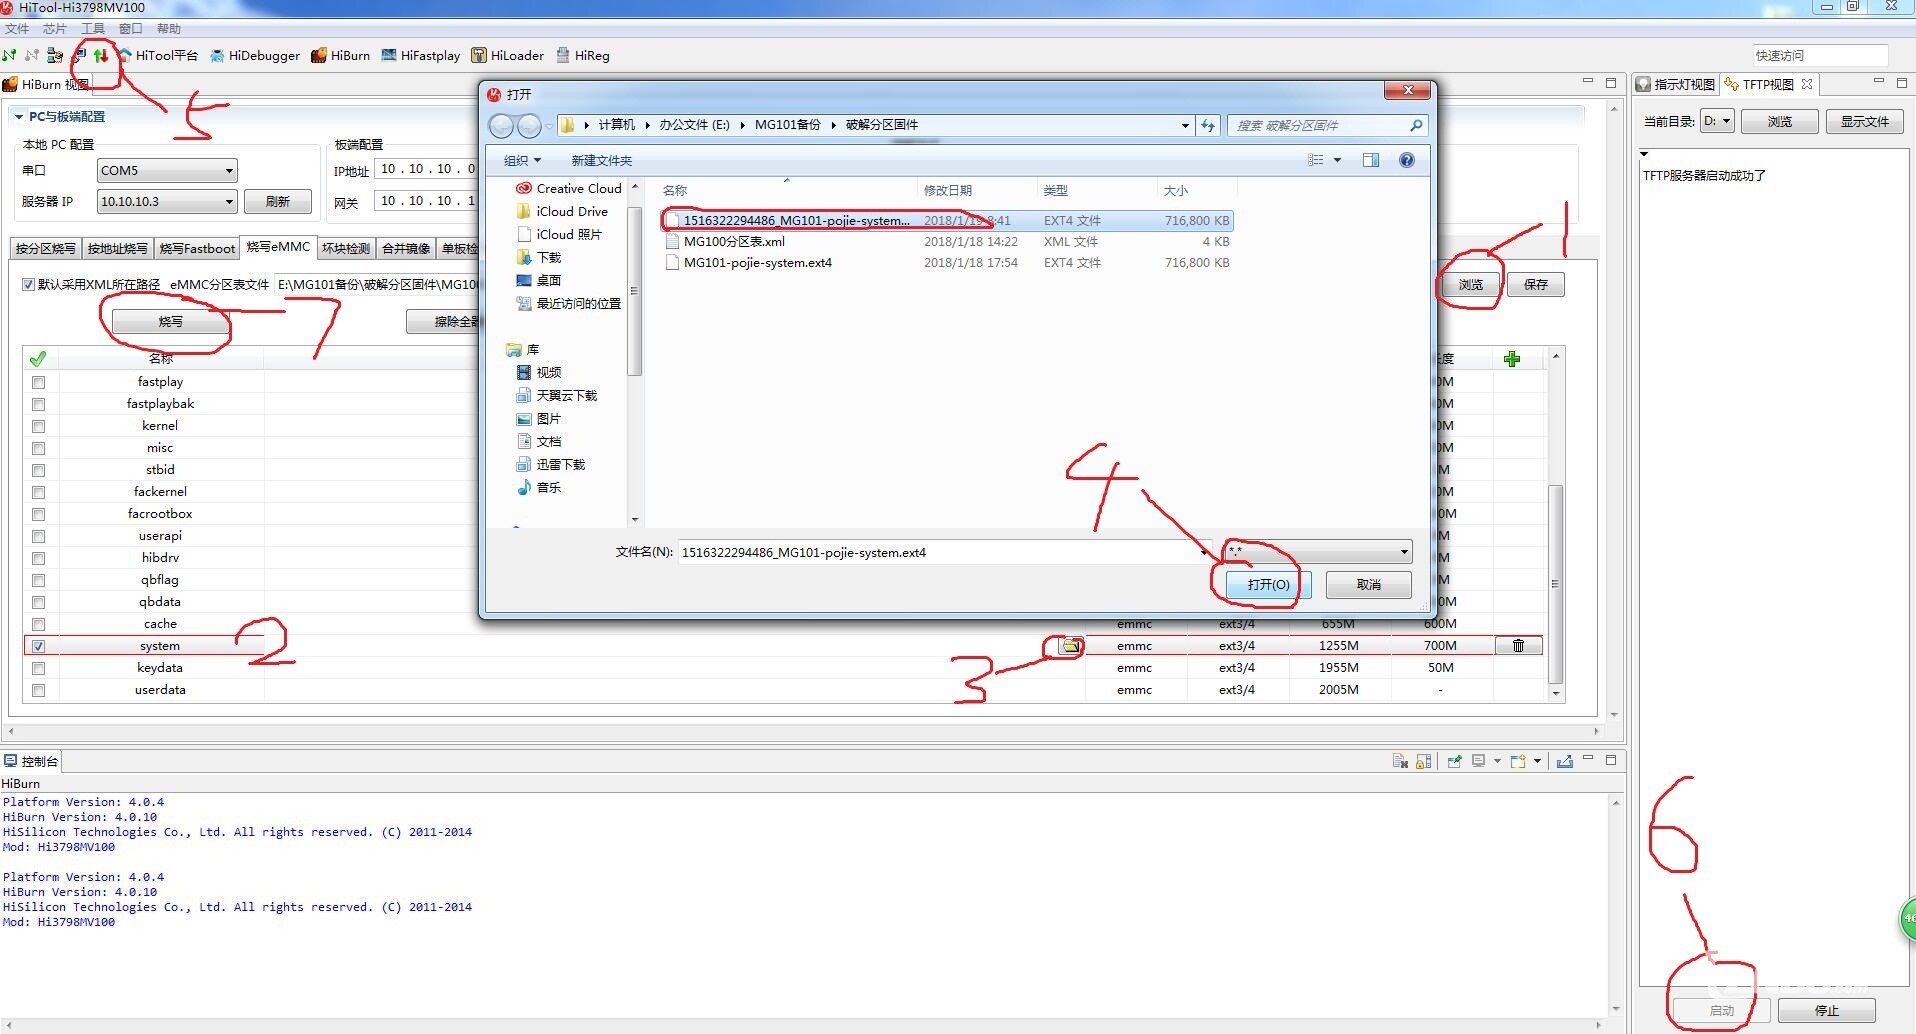Viewport: 1916px width, 1034px height.
Task: Click the 刷新 refresh button
Action: (x=277, y=201)
